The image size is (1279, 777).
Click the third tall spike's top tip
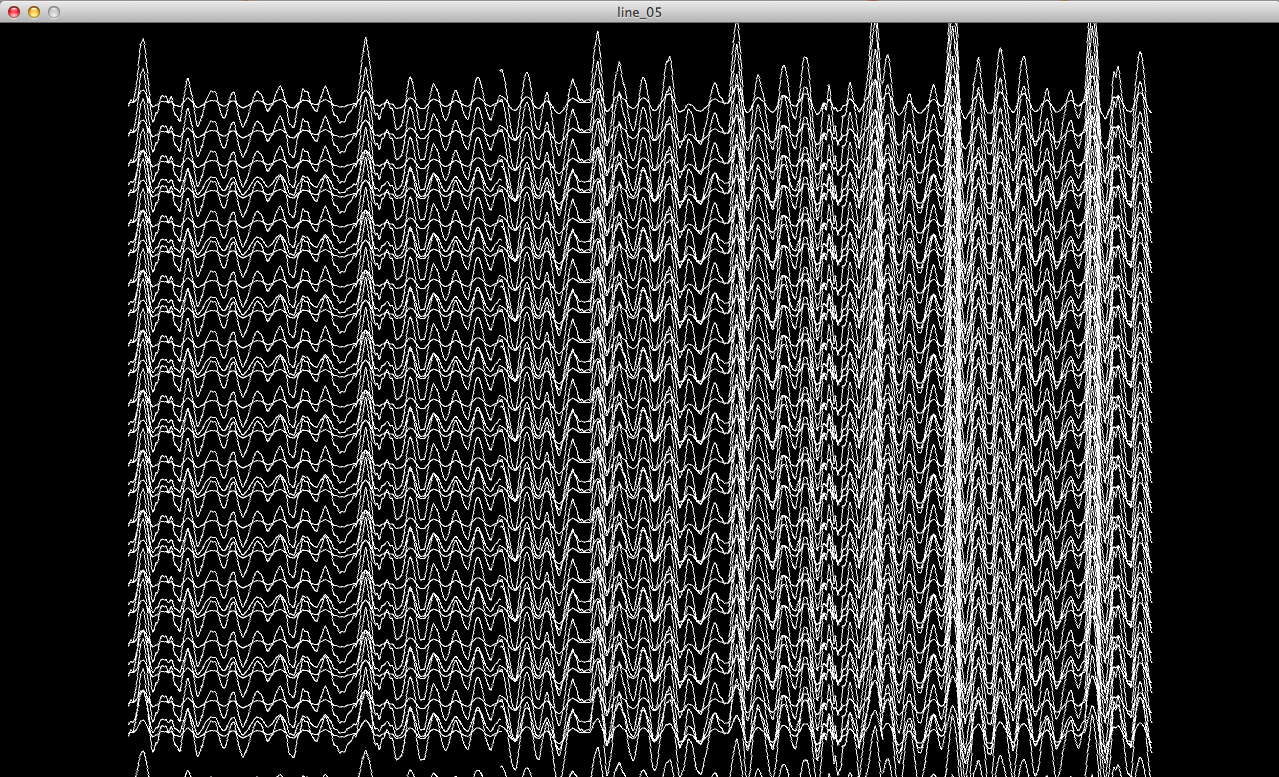[597, 34]
